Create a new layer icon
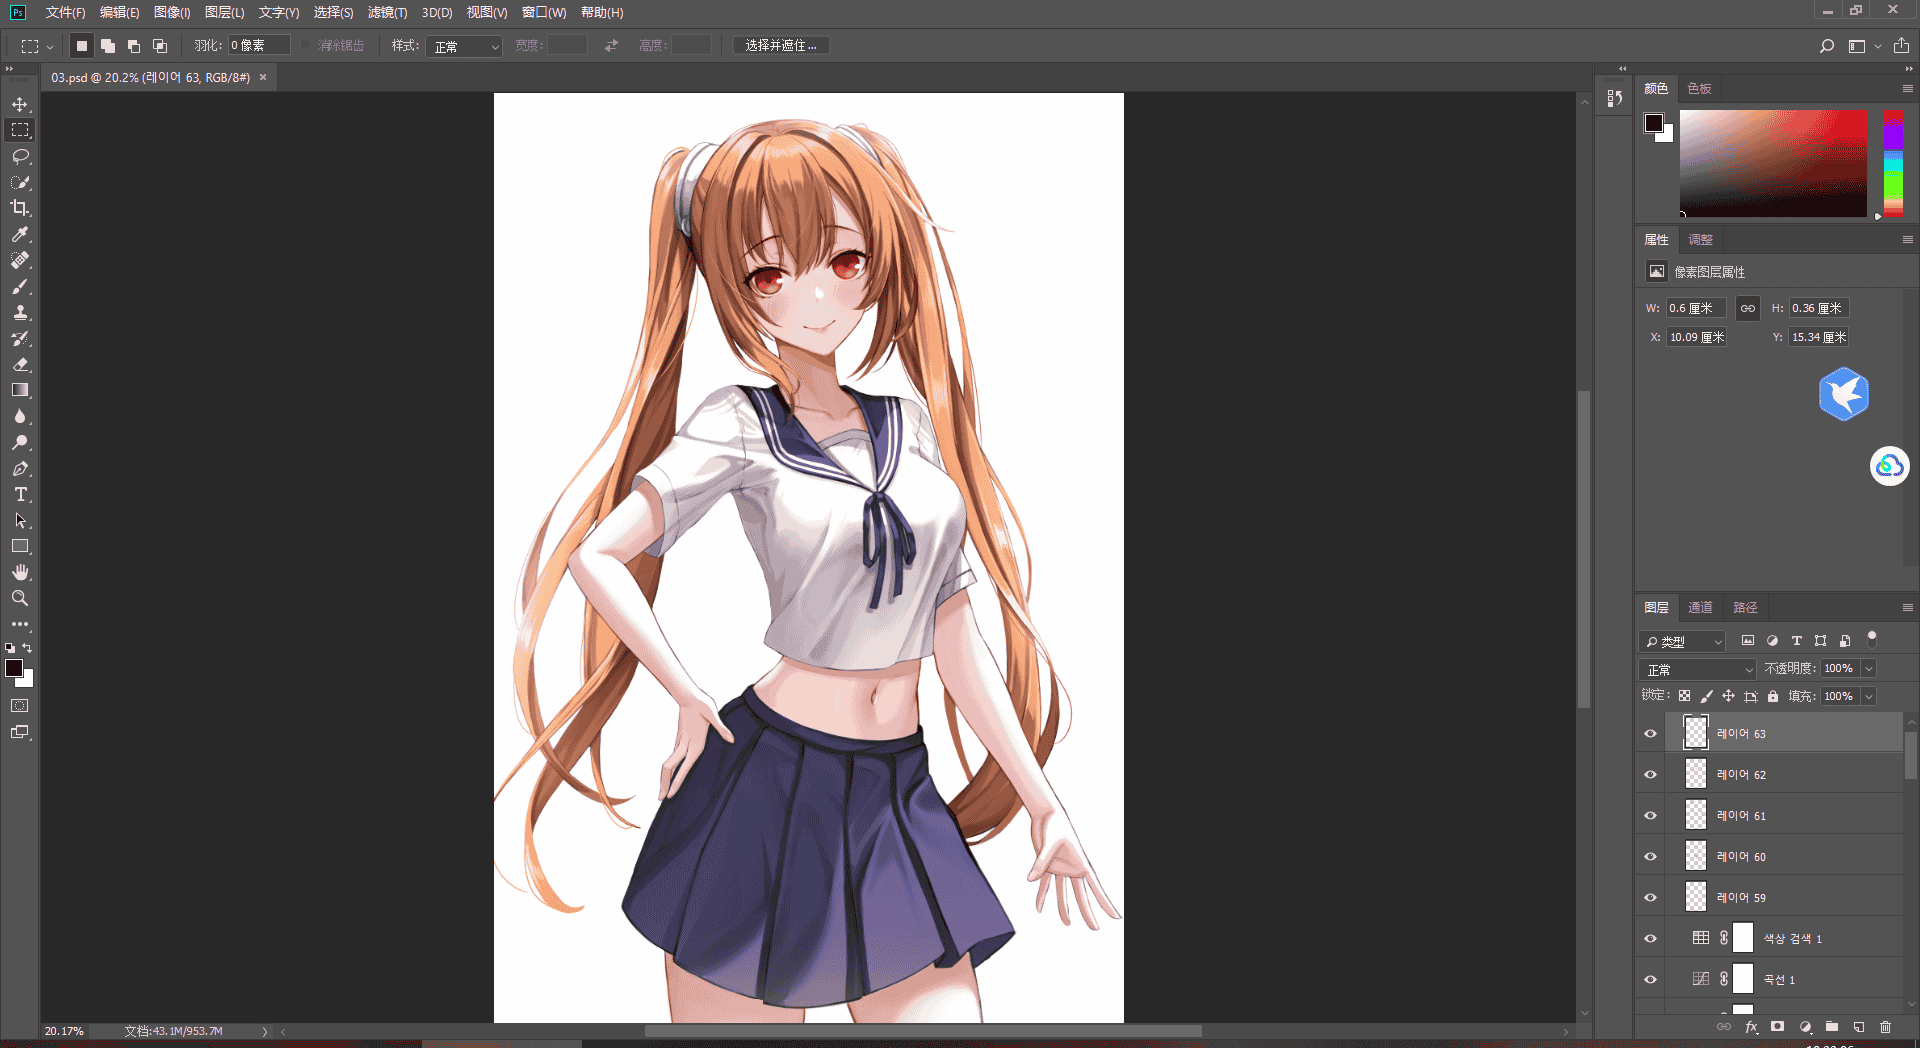Viewport: 1920px width, 1048px height. point(1859,1027)
